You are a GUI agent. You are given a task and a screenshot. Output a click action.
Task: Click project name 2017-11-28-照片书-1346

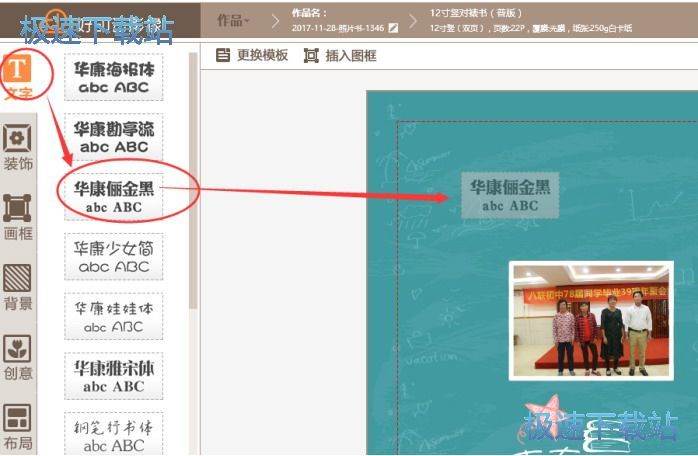click(338, 28)
